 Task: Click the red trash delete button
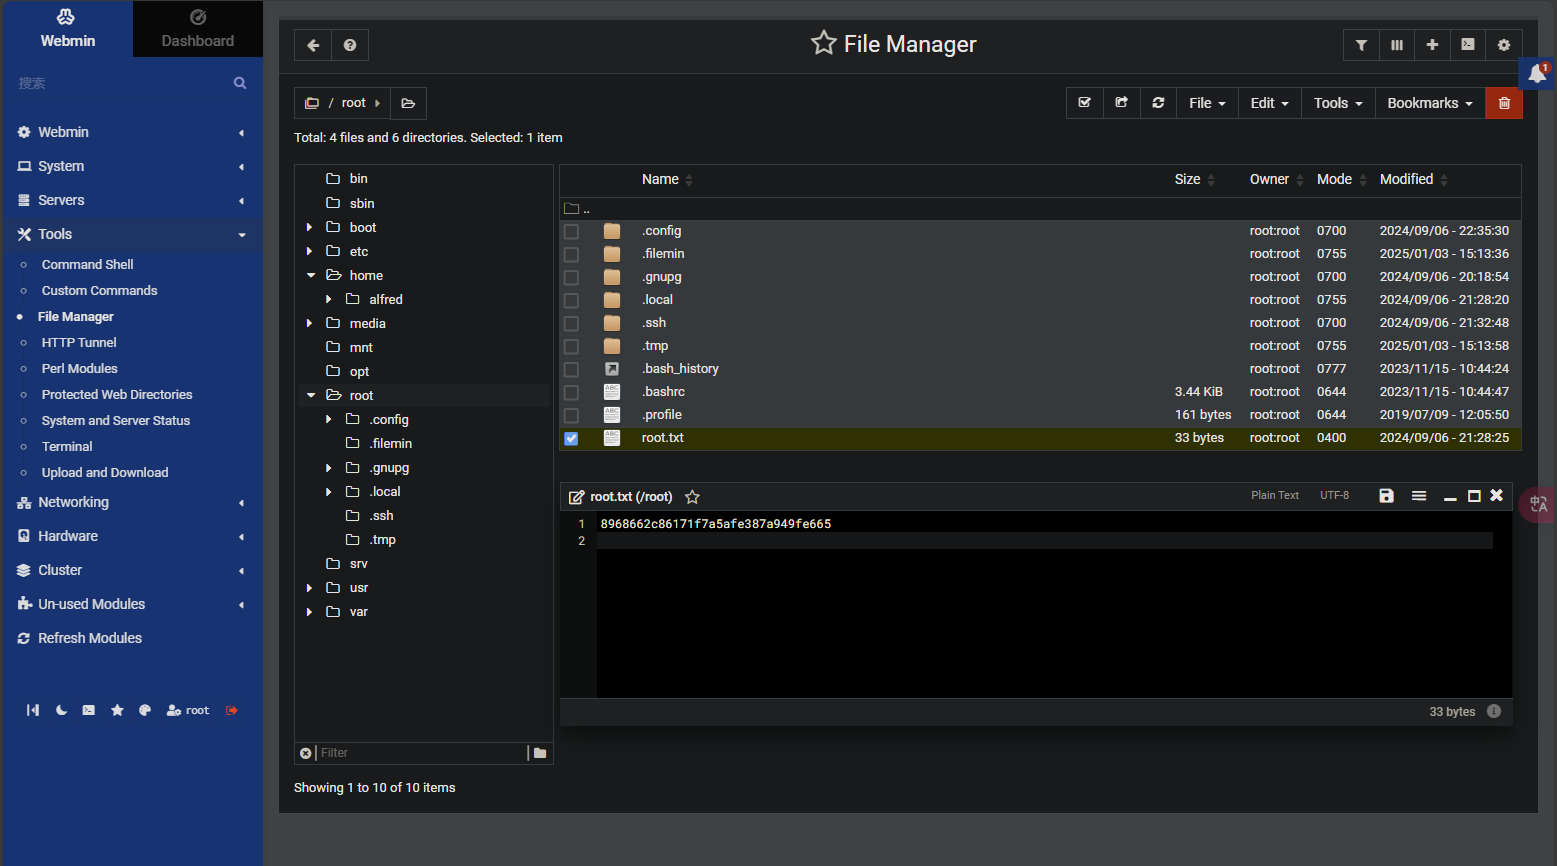1504,103
